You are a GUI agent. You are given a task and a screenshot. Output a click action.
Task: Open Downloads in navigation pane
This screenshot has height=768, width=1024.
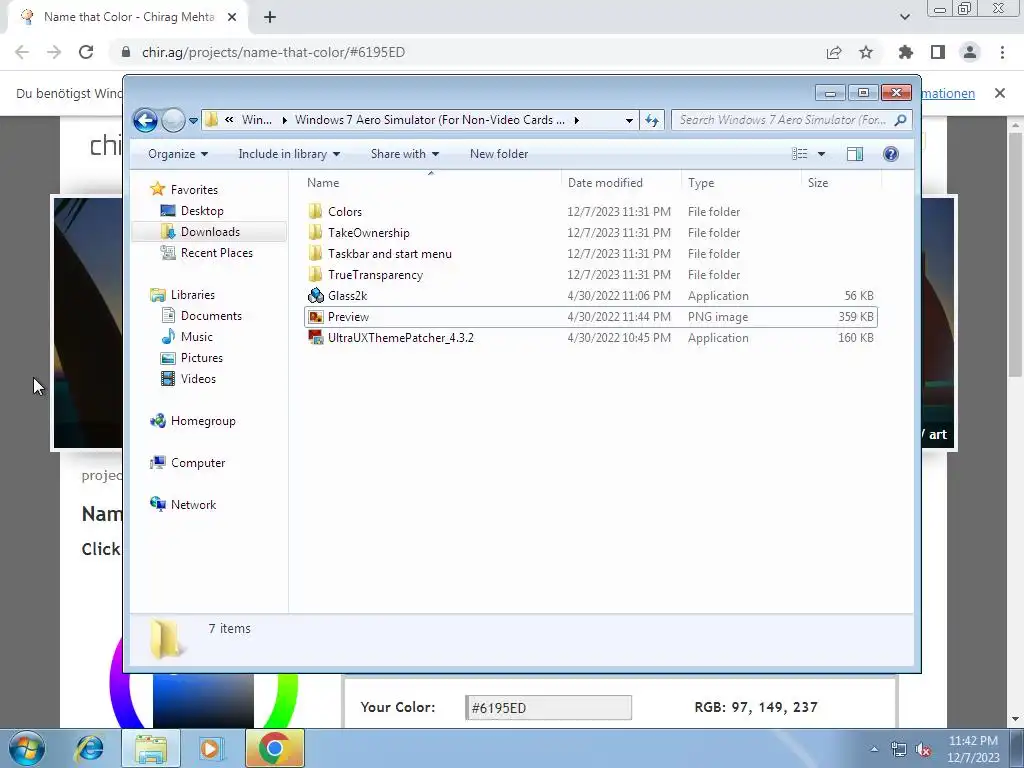210,232
